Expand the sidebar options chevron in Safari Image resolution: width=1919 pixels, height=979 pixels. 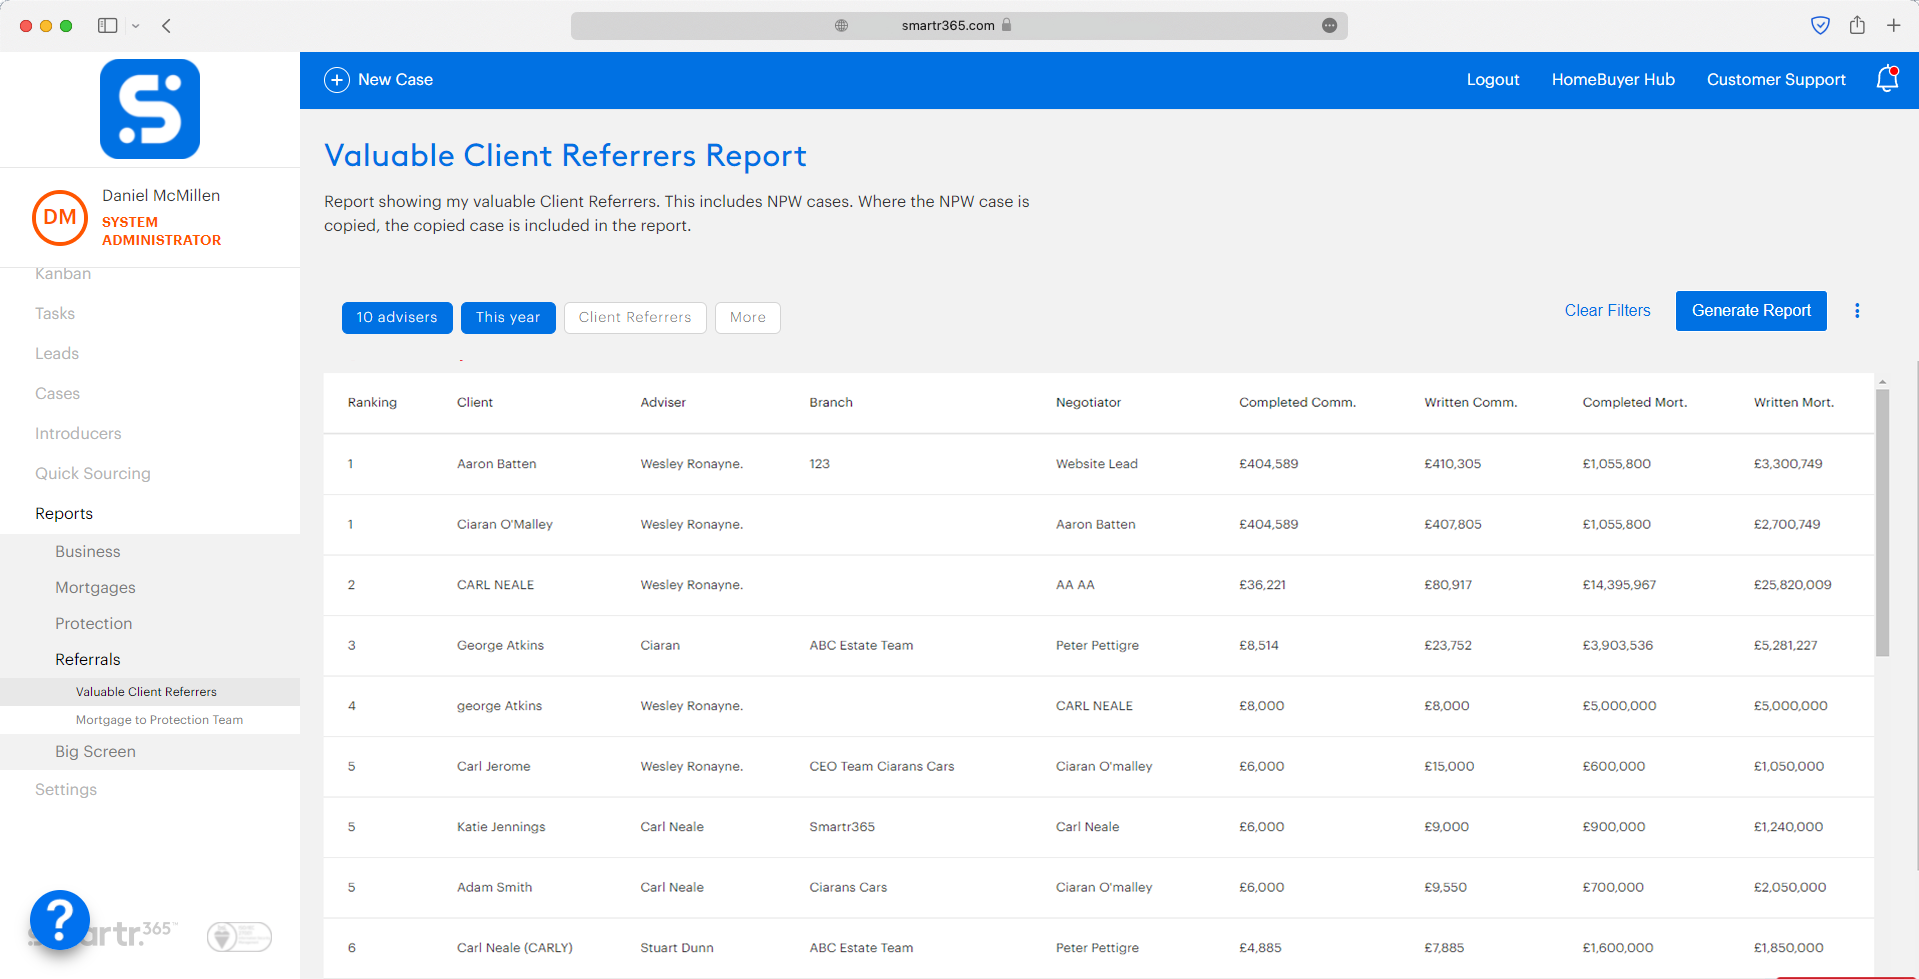(x=136, y=26)
